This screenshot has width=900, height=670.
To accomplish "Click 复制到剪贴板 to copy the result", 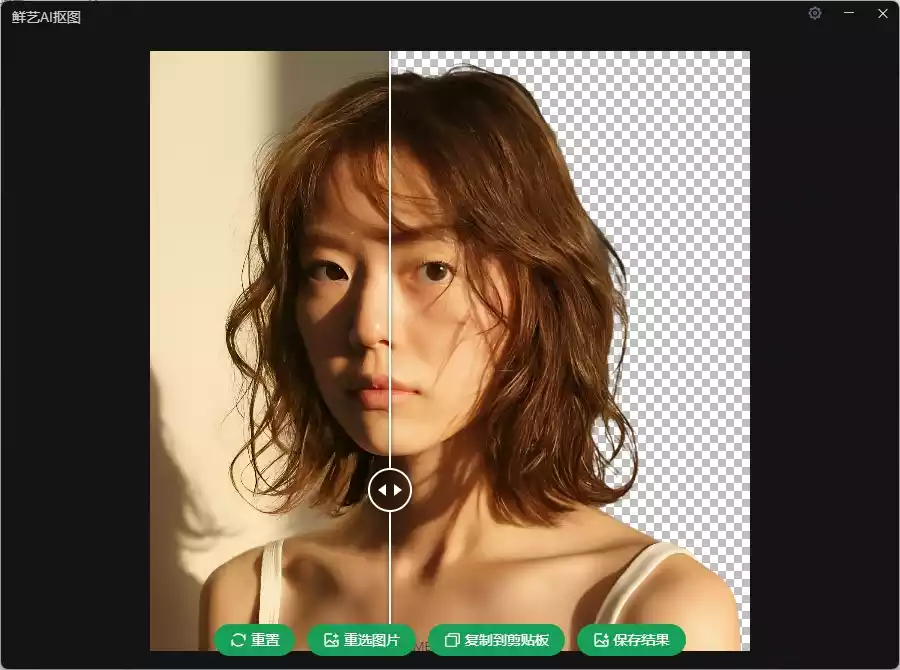I will pyautogui.click(x=497, y=640).
